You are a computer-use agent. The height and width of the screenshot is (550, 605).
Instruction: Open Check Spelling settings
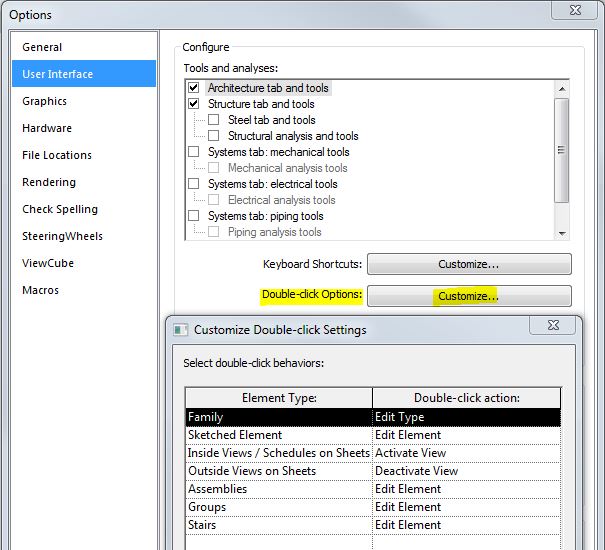point(84,209)
